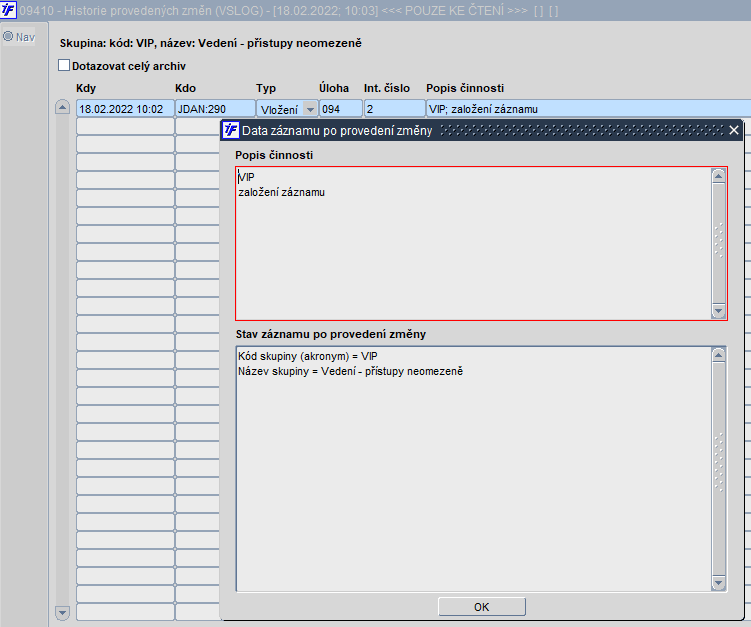Click scrollbar track of 'Popis činnosti' text area
The height and width of the screenshot is (627, 751).
[x=718, y=243]
